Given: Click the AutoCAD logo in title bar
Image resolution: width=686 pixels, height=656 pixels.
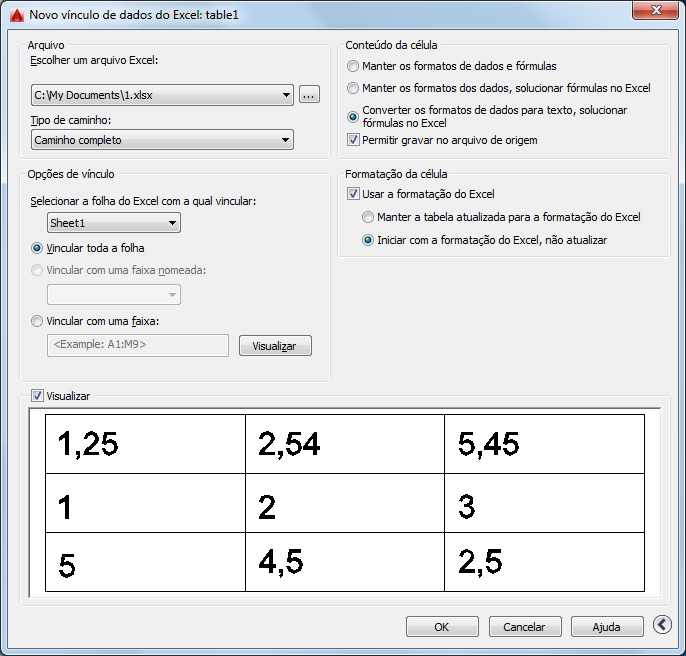Looking at the screenshot, I should pyautogui.click(x=17, y=15).
